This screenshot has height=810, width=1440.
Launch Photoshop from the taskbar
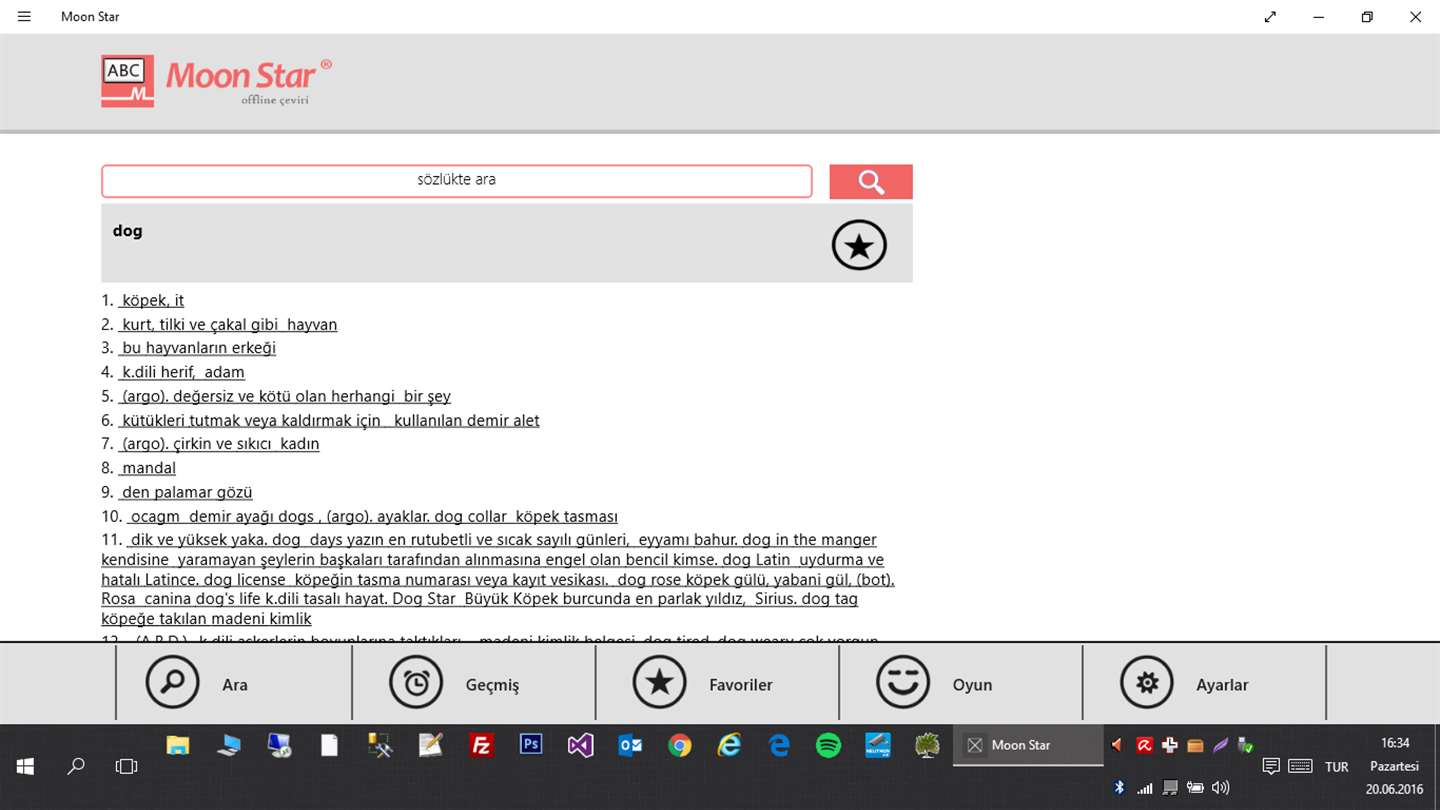click(x=531, y=745)
